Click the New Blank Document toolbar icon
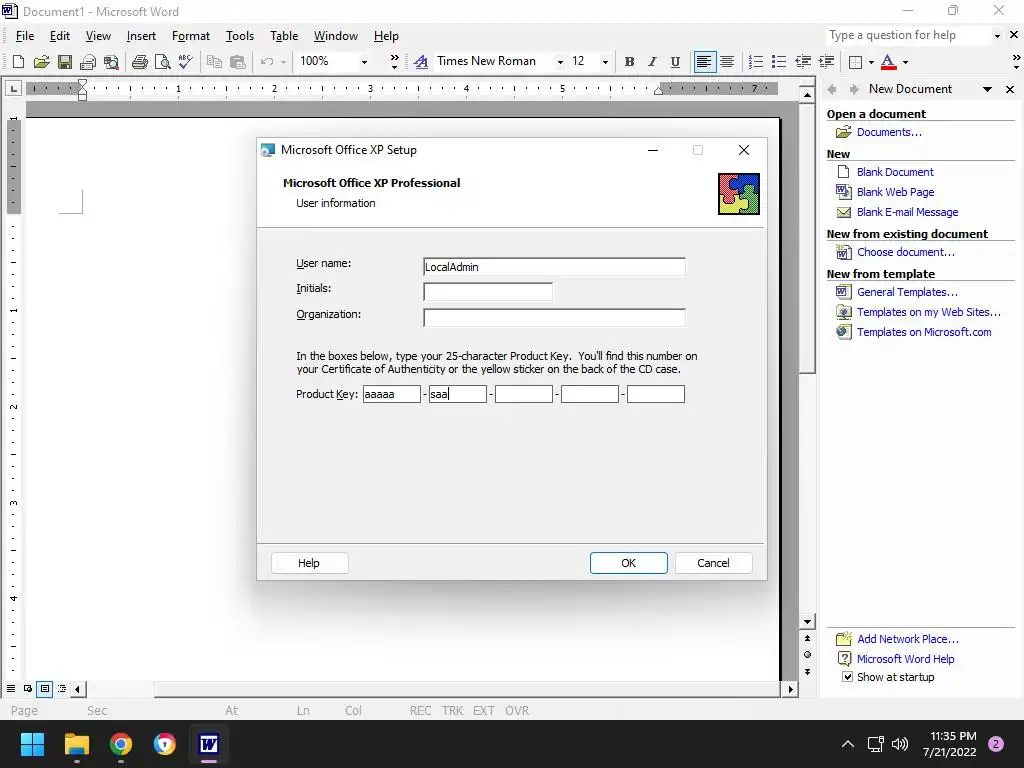Viewport: 1024px width, 768px height. tap(18, 62)
